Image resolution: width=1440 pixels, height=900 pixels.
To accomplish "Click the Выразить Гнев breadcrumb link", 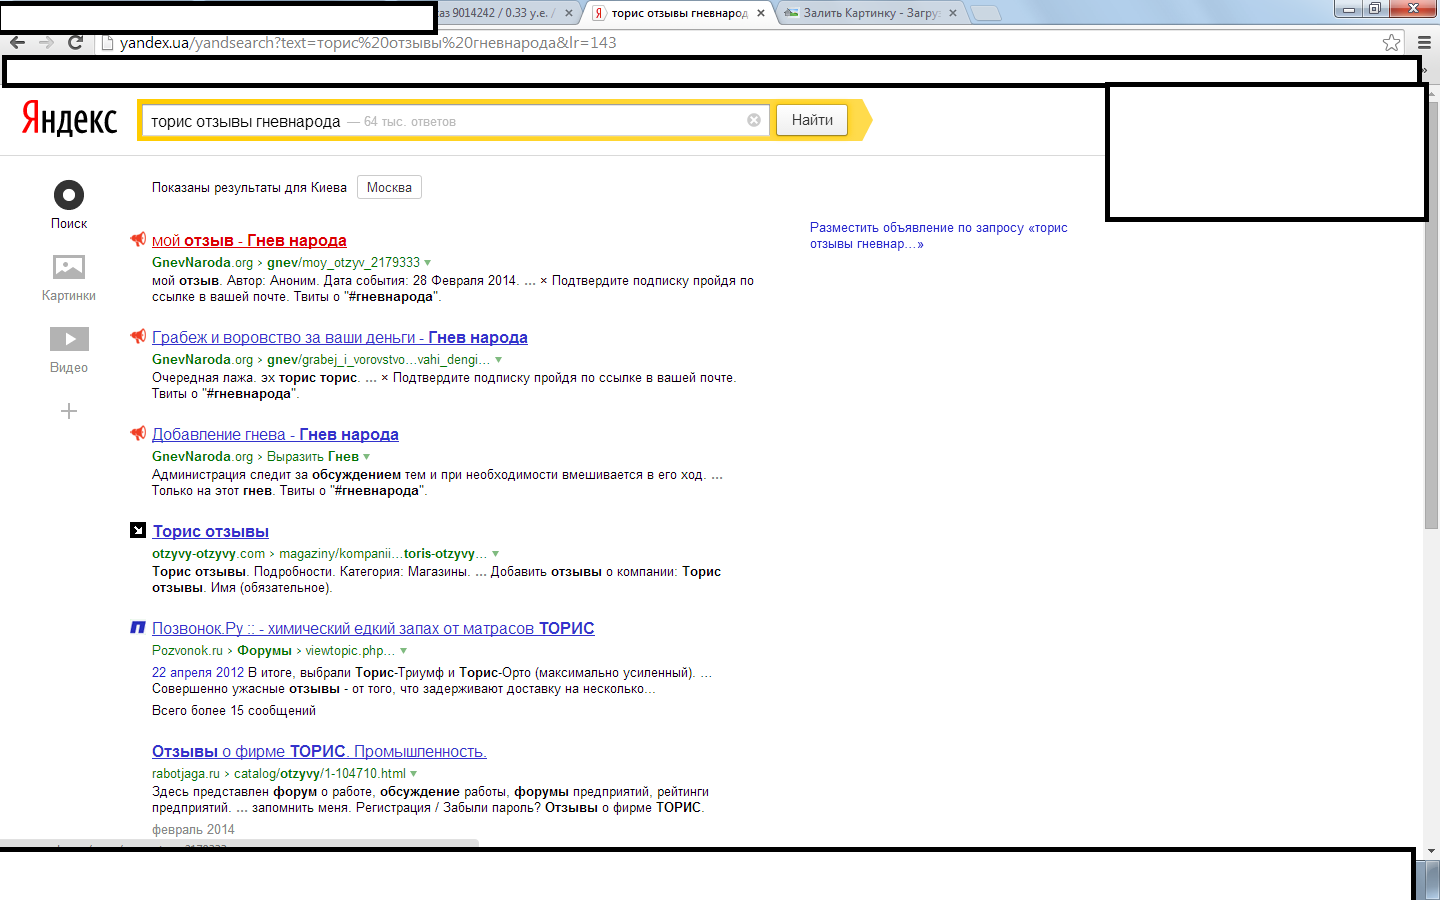I will (313, 456).
